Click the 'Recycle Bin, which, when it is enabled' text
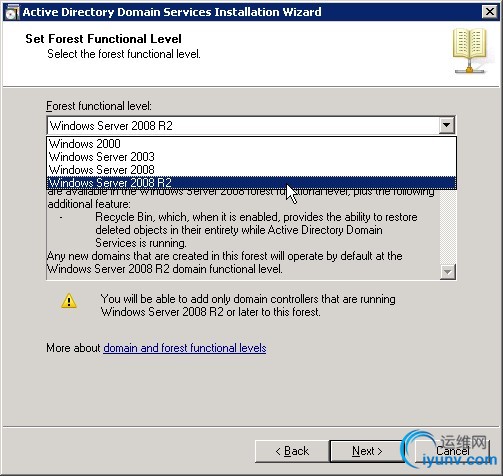Image resolution: width=503 pixels, height=476 pixels. 187,217
